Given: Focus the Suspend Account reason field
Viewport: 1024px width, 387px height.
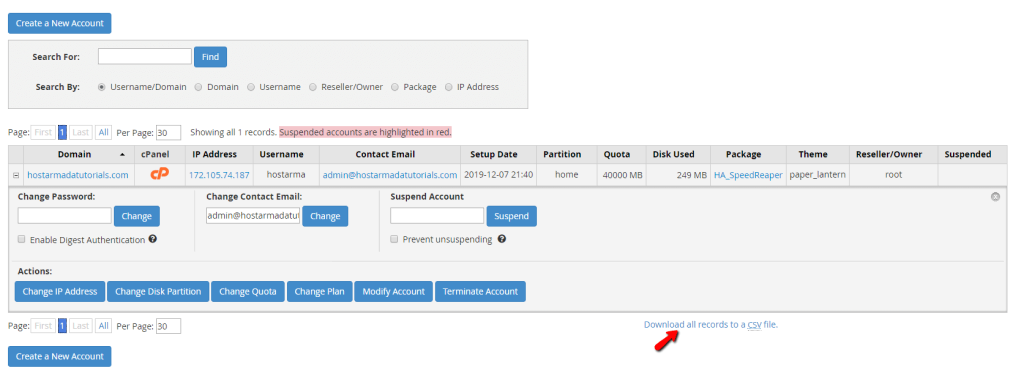Looking at the screenshot, I should coord(437,215).
